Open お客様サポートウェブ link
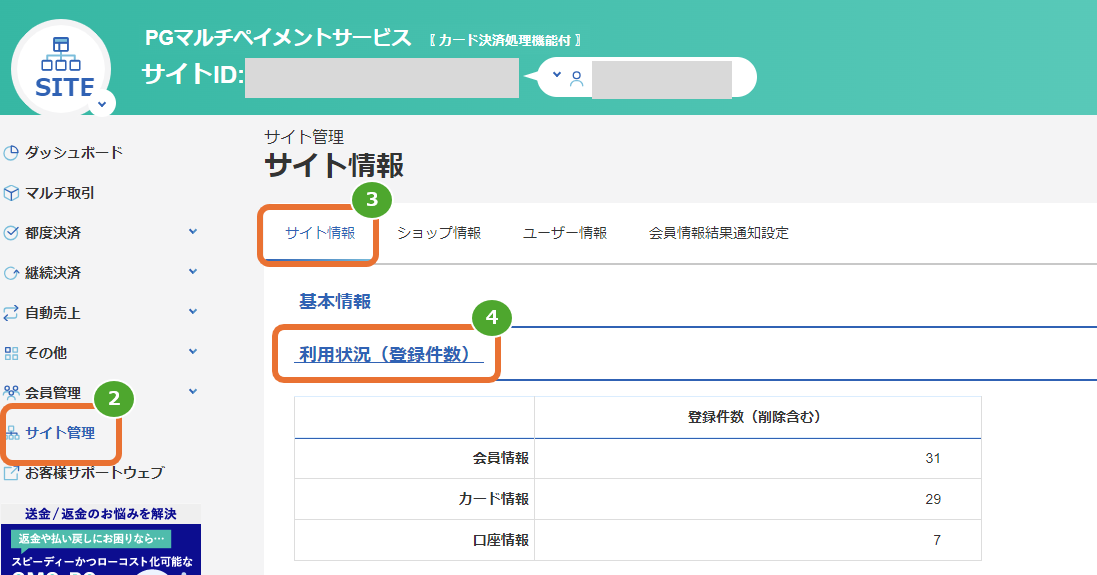1097x575 pixels. 94,474
